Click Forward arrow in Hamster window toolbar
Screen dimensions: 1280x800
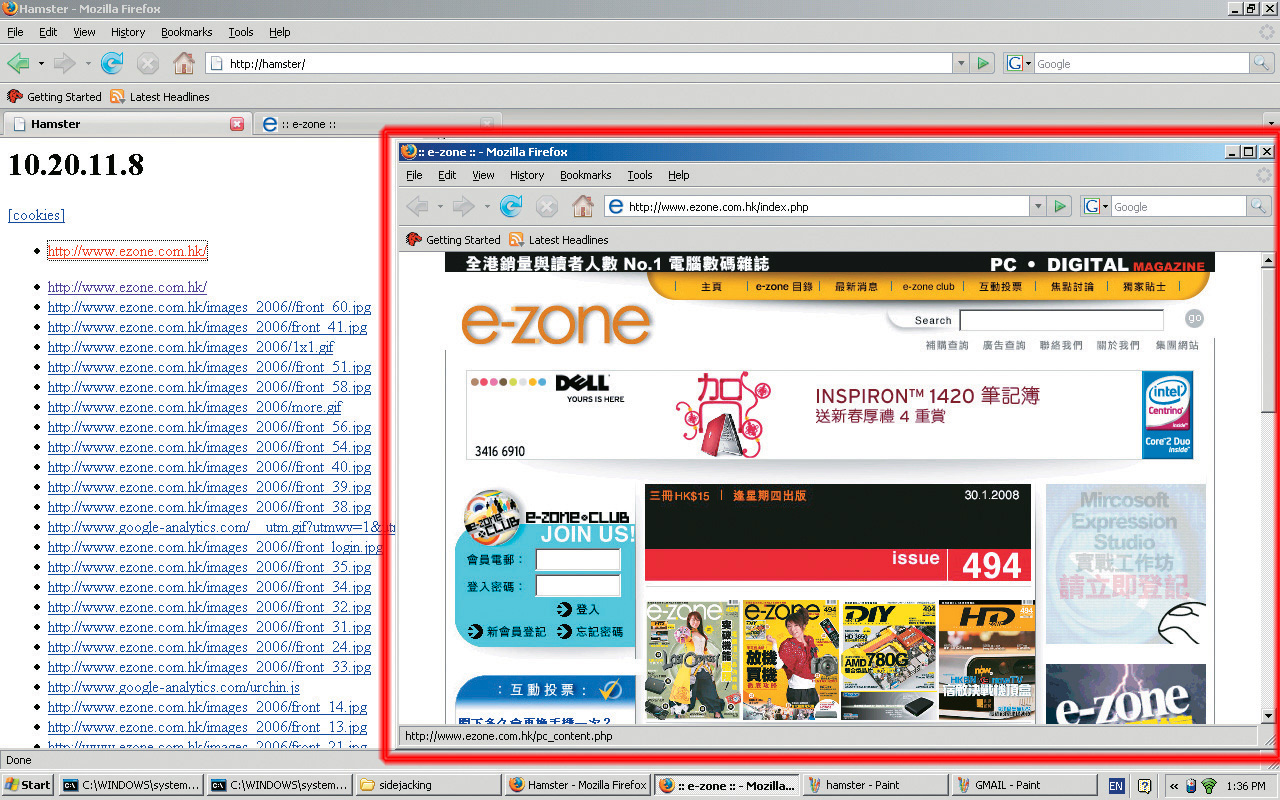[x=65, y=63]
